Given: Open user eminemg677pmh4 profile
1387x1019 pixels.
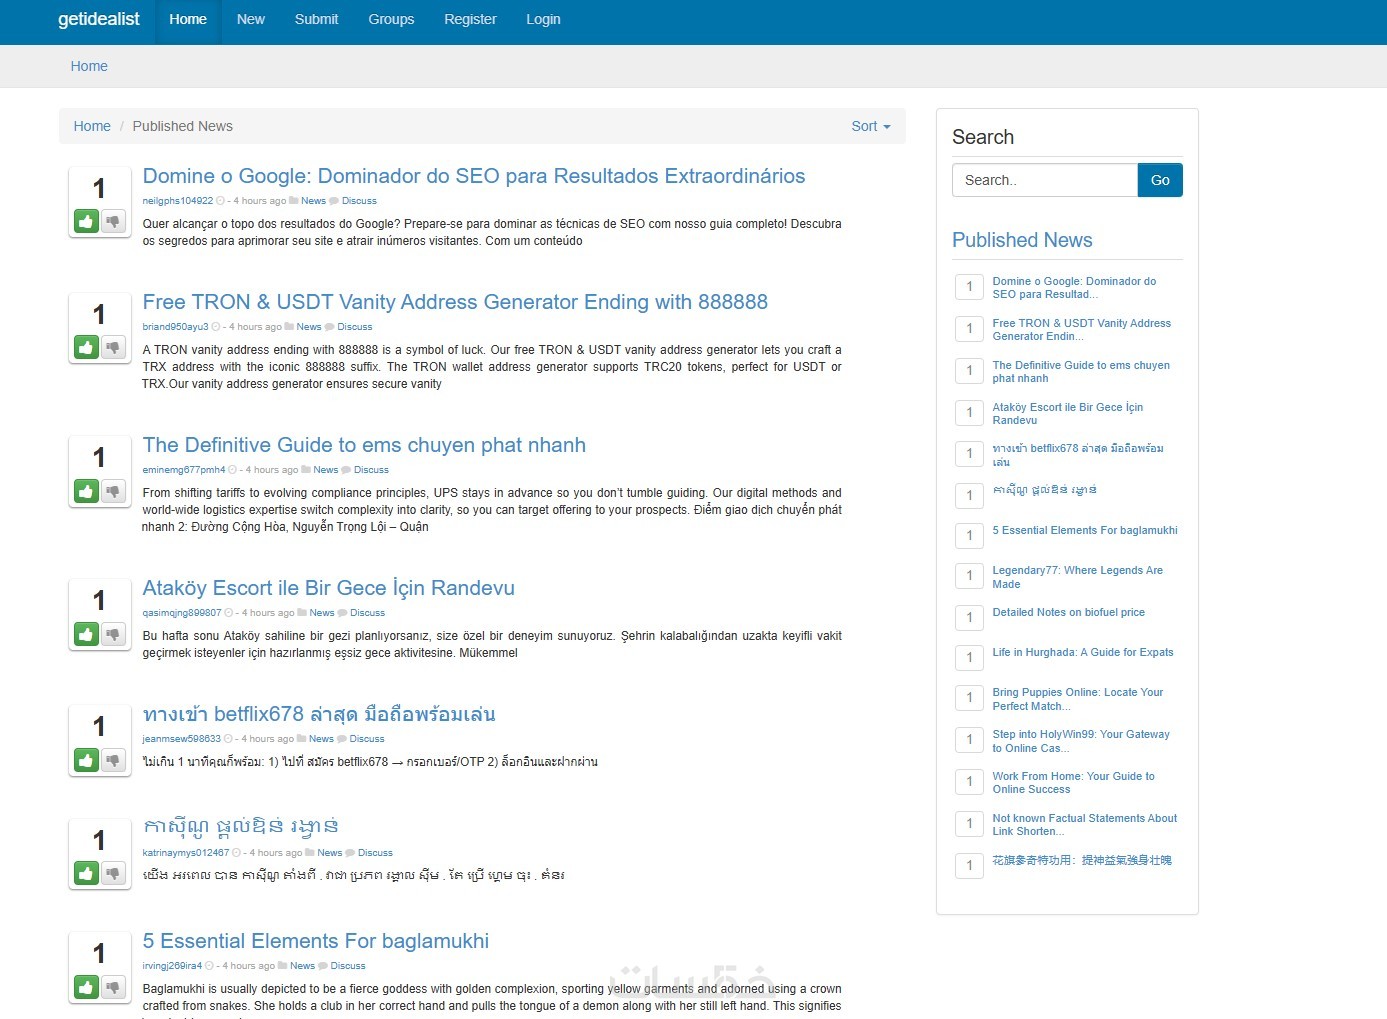Looking at the screenshot, I should click(184, 470).
